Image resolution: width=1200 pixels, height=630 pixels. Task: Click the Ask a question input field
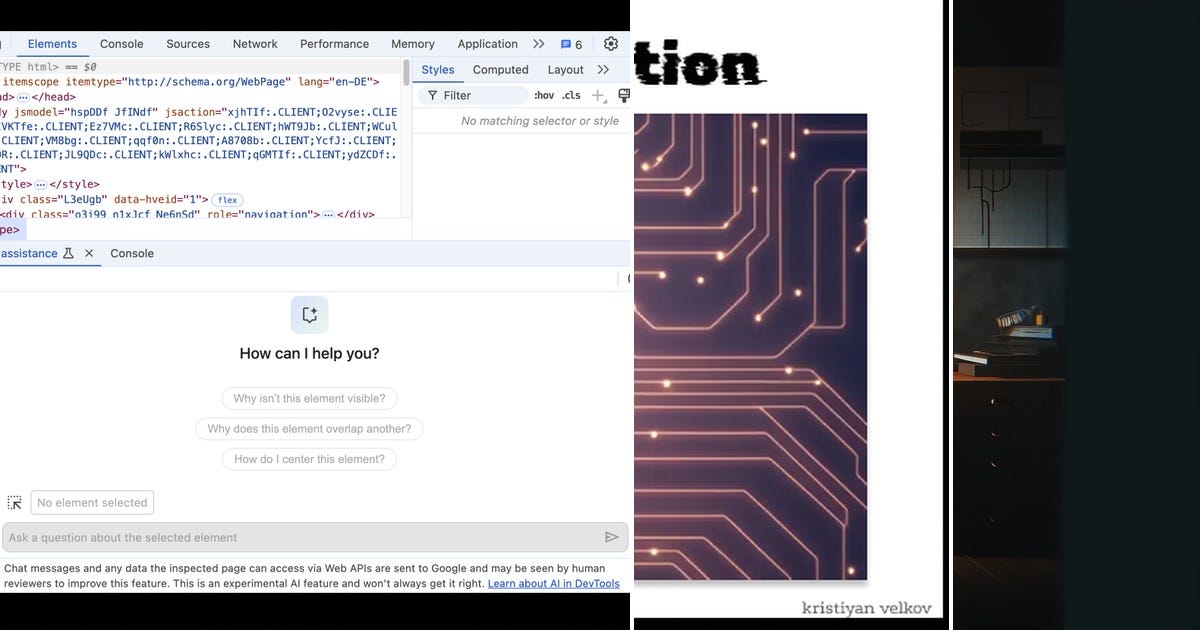tap(300, 537)
